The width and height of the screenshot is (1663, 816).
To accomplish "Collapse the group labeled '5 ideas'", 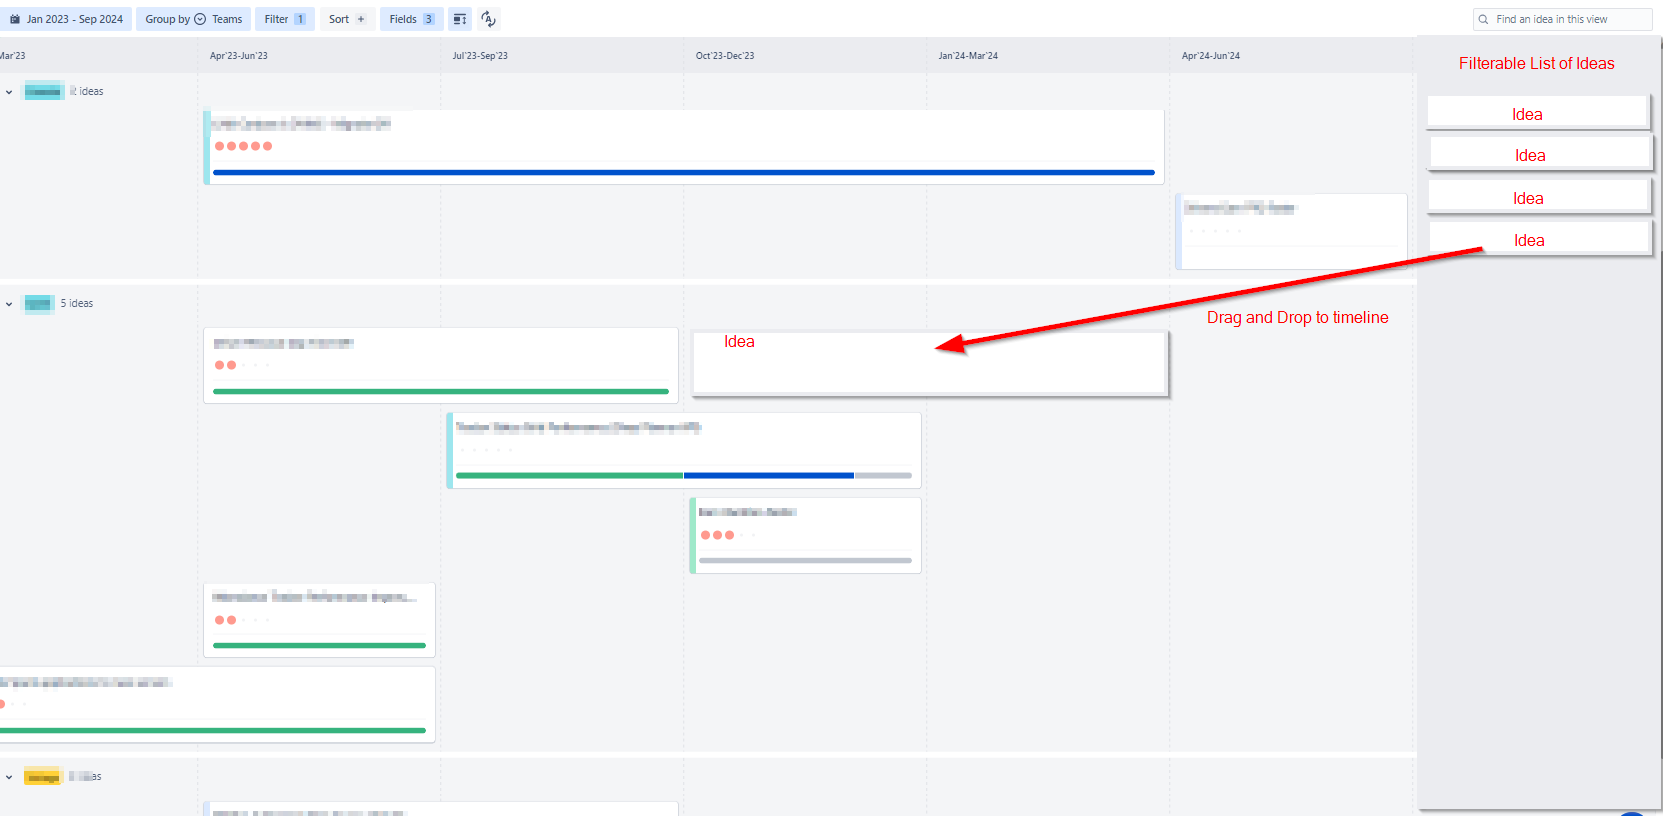I will (9, 304).
